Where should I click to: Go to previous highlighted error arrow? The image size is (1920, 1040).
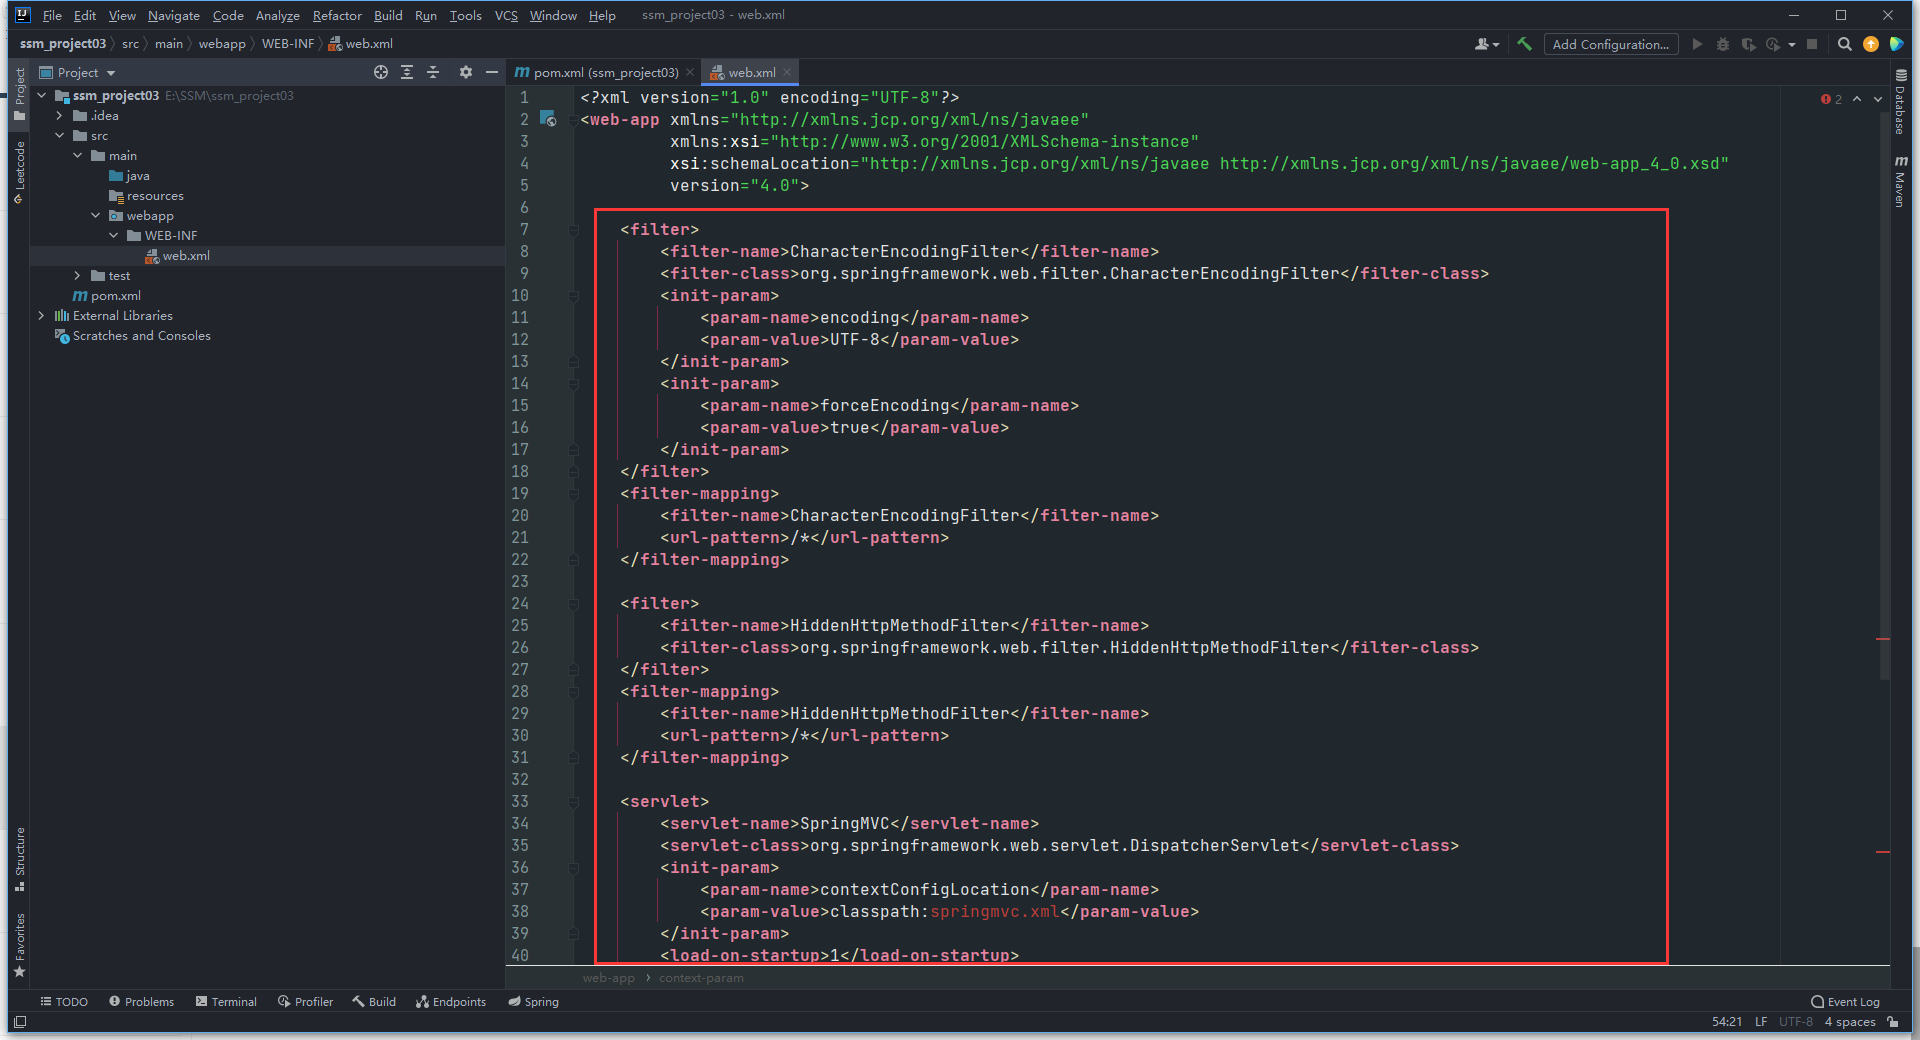(1857, 99)
